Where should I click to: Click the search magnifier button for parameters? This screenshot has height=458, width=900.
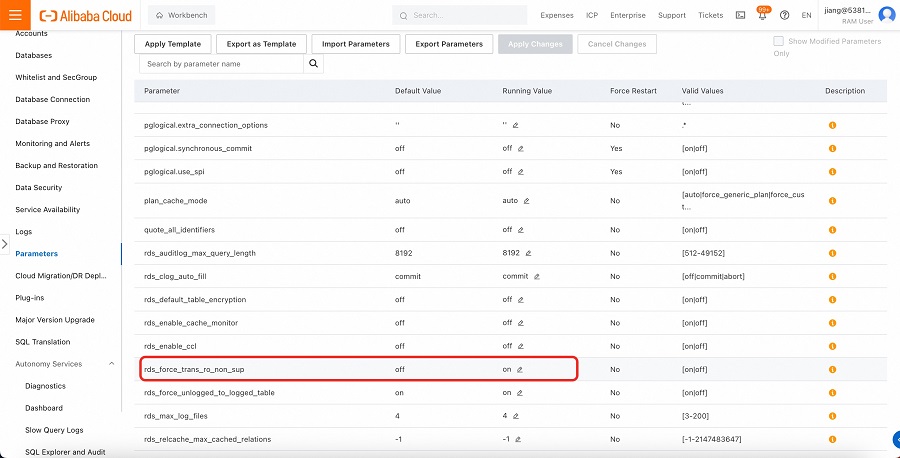(x=314, y=64)
